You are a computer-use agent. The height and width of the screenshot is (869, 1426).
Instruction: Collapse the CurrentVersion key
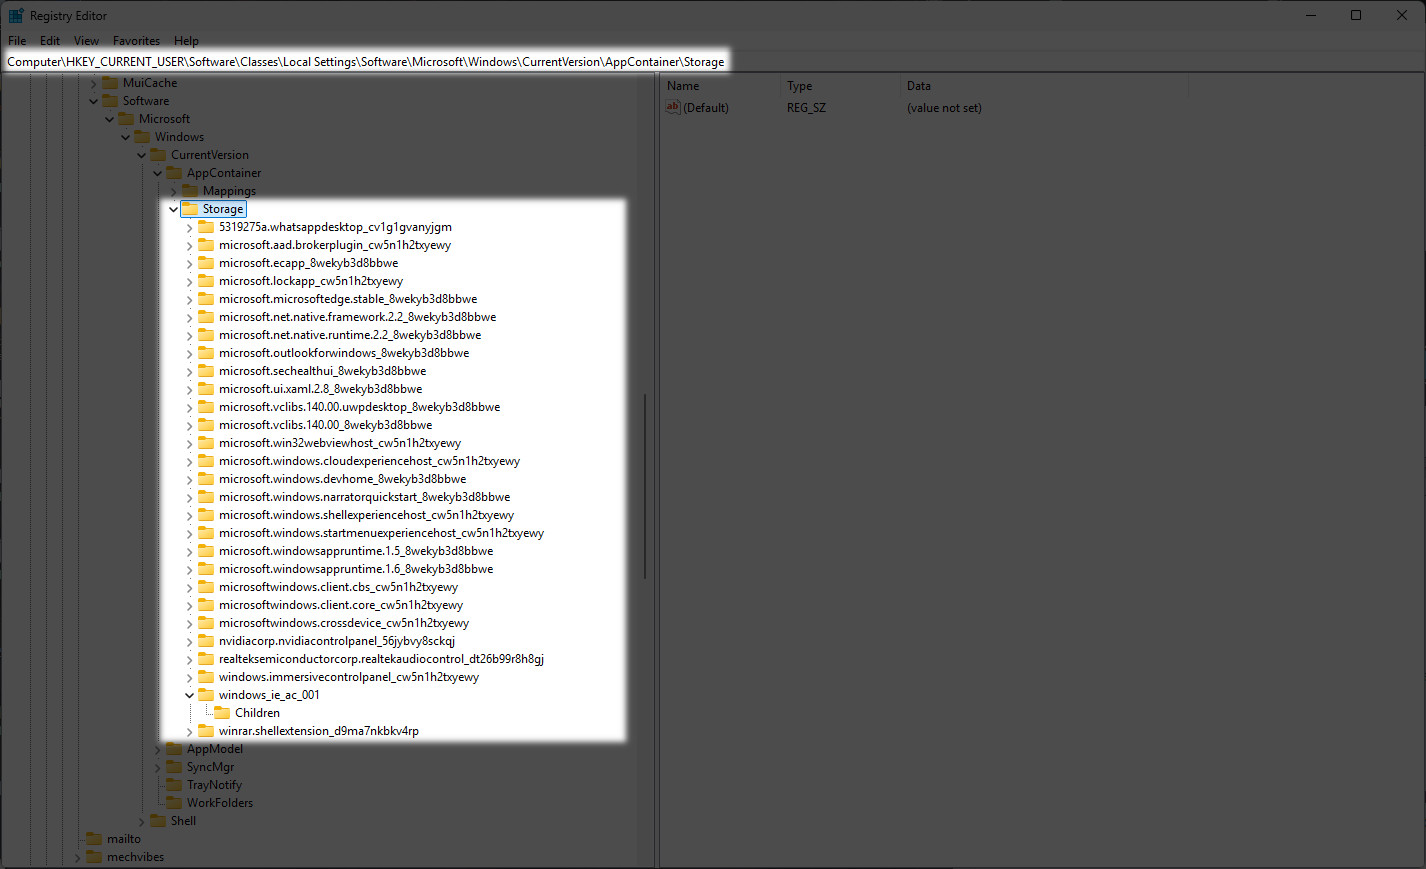pyautogui.click(x=141, y=155)
